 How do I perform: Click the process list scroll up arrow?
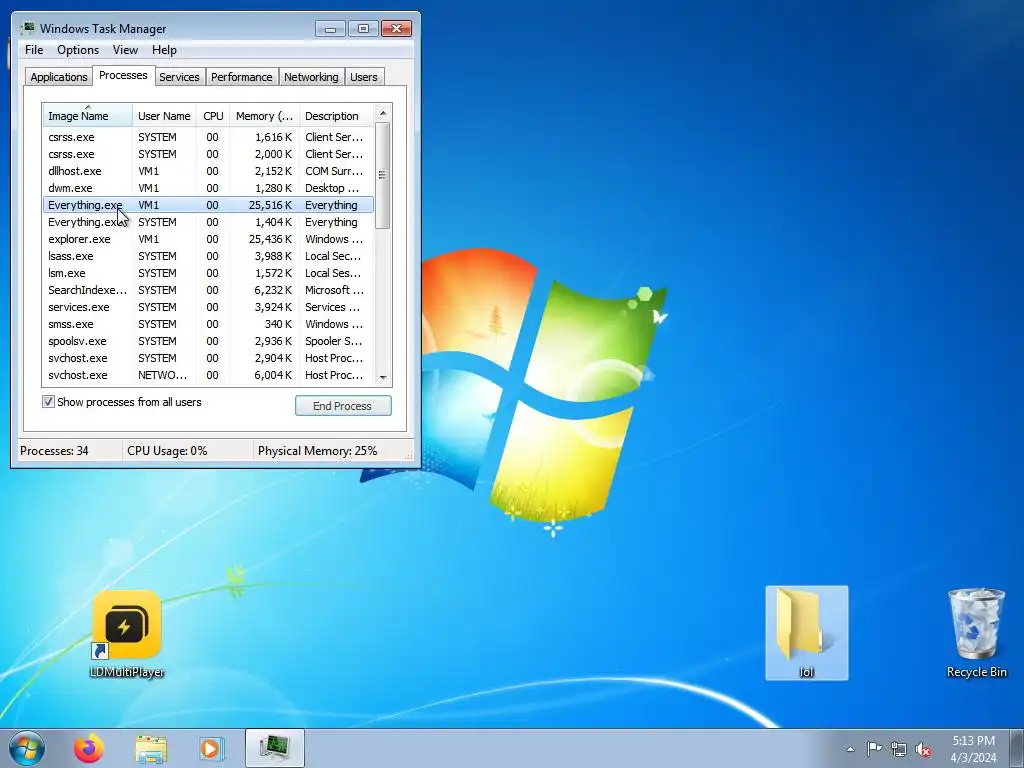pos(383,113)
